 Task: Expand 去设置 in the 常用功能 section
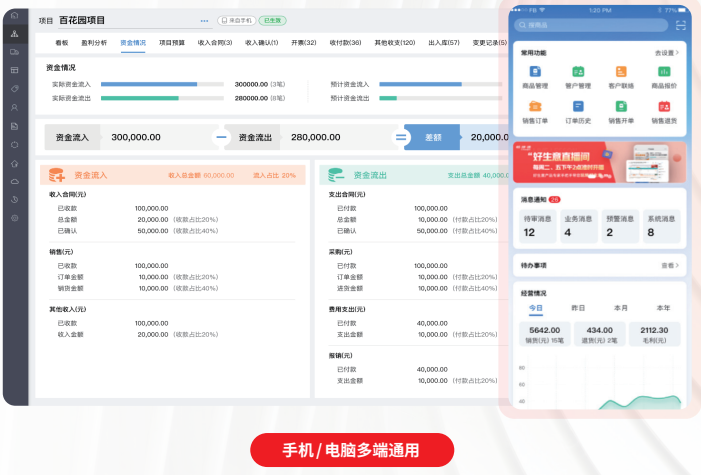[666, 52]
